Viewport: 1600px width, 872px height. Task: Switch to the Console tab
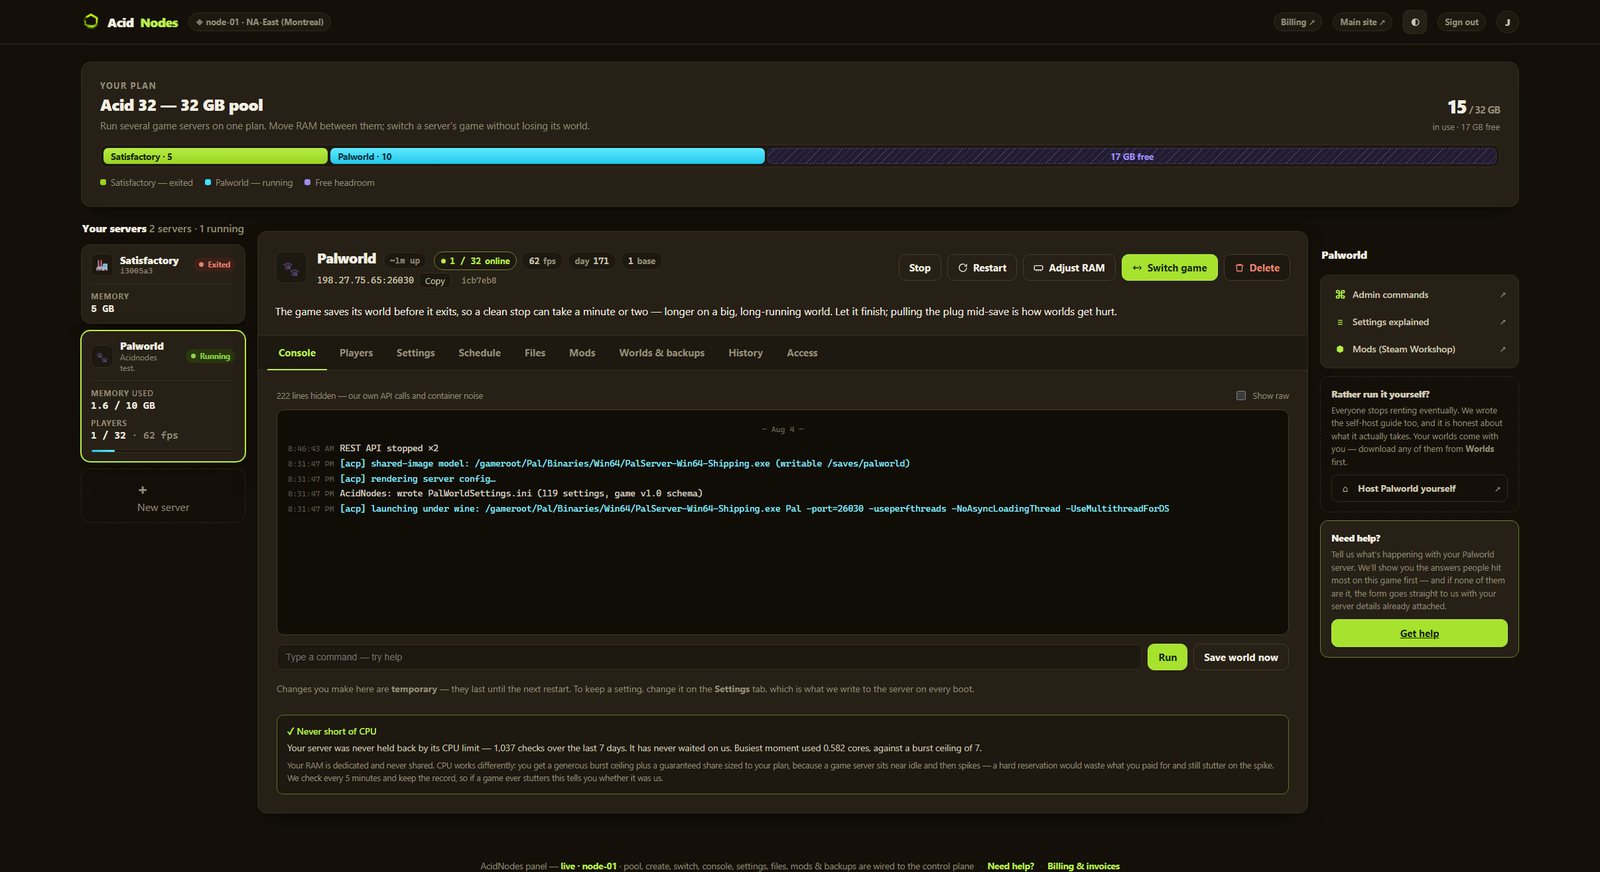pyautogui.click(x=297, y=353)
